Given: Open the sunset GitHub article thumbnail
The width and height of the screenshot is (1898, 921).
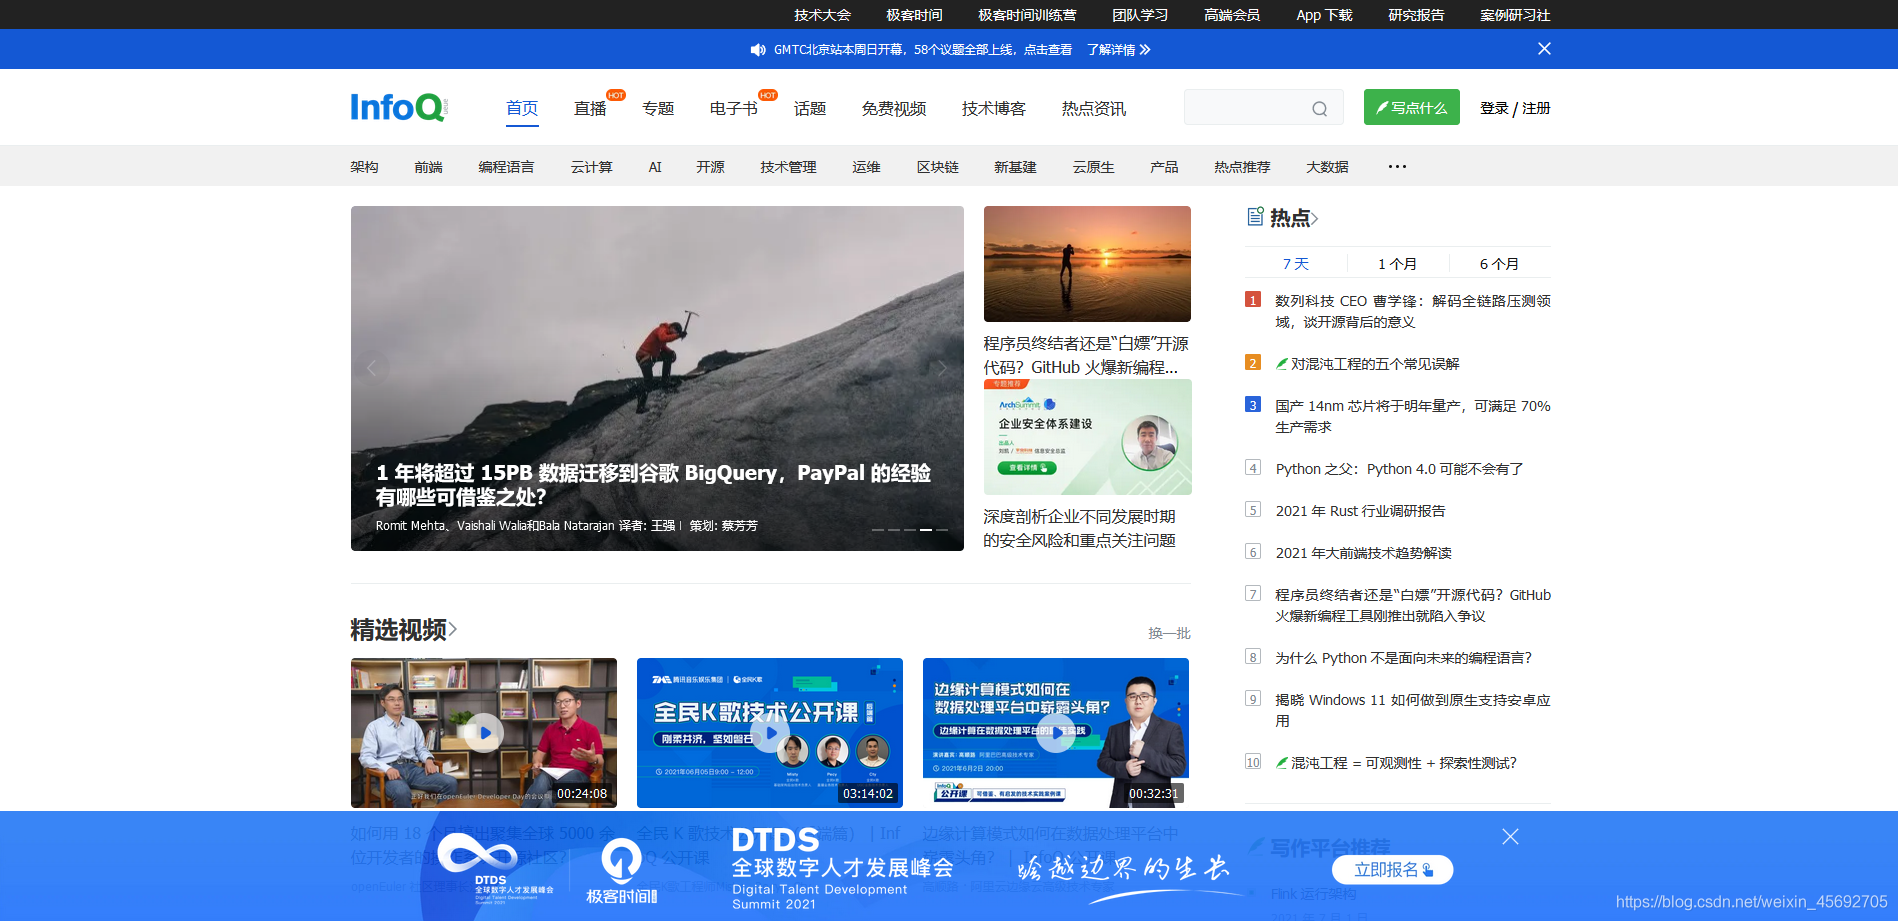Looking at the screenshot, I should 1087,264.
